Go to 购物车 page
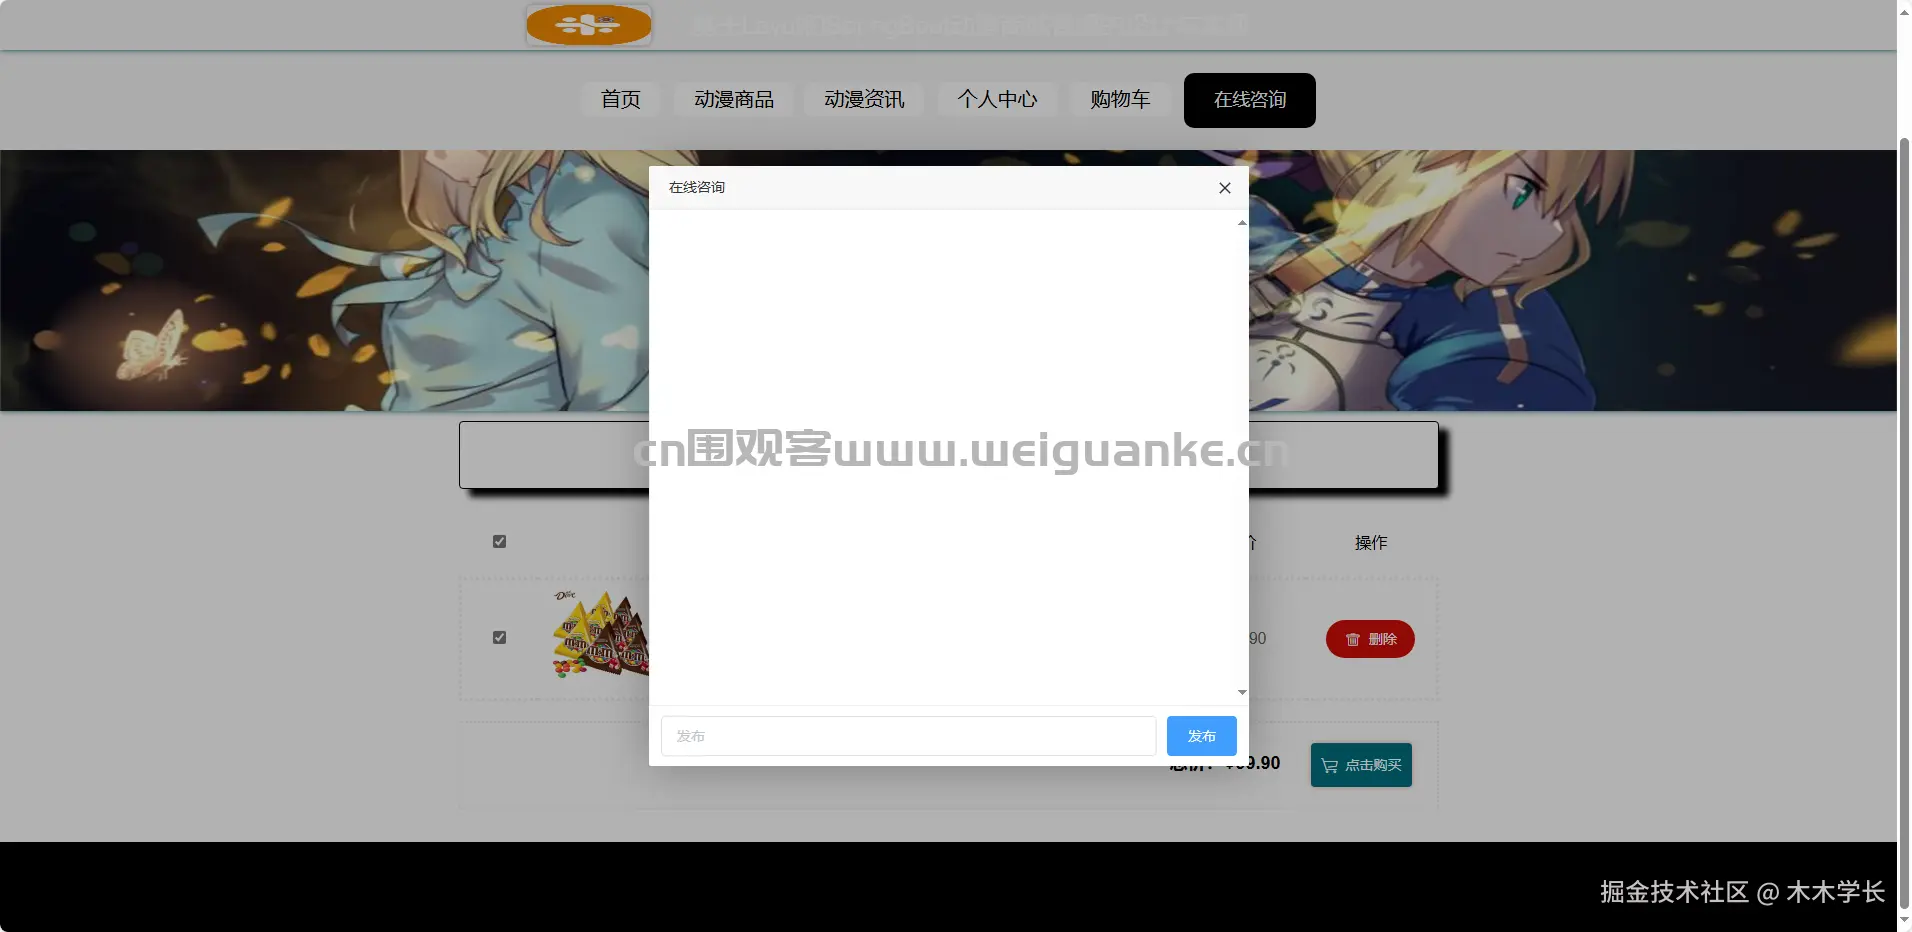1912x932 pixels. point(1120,100)
